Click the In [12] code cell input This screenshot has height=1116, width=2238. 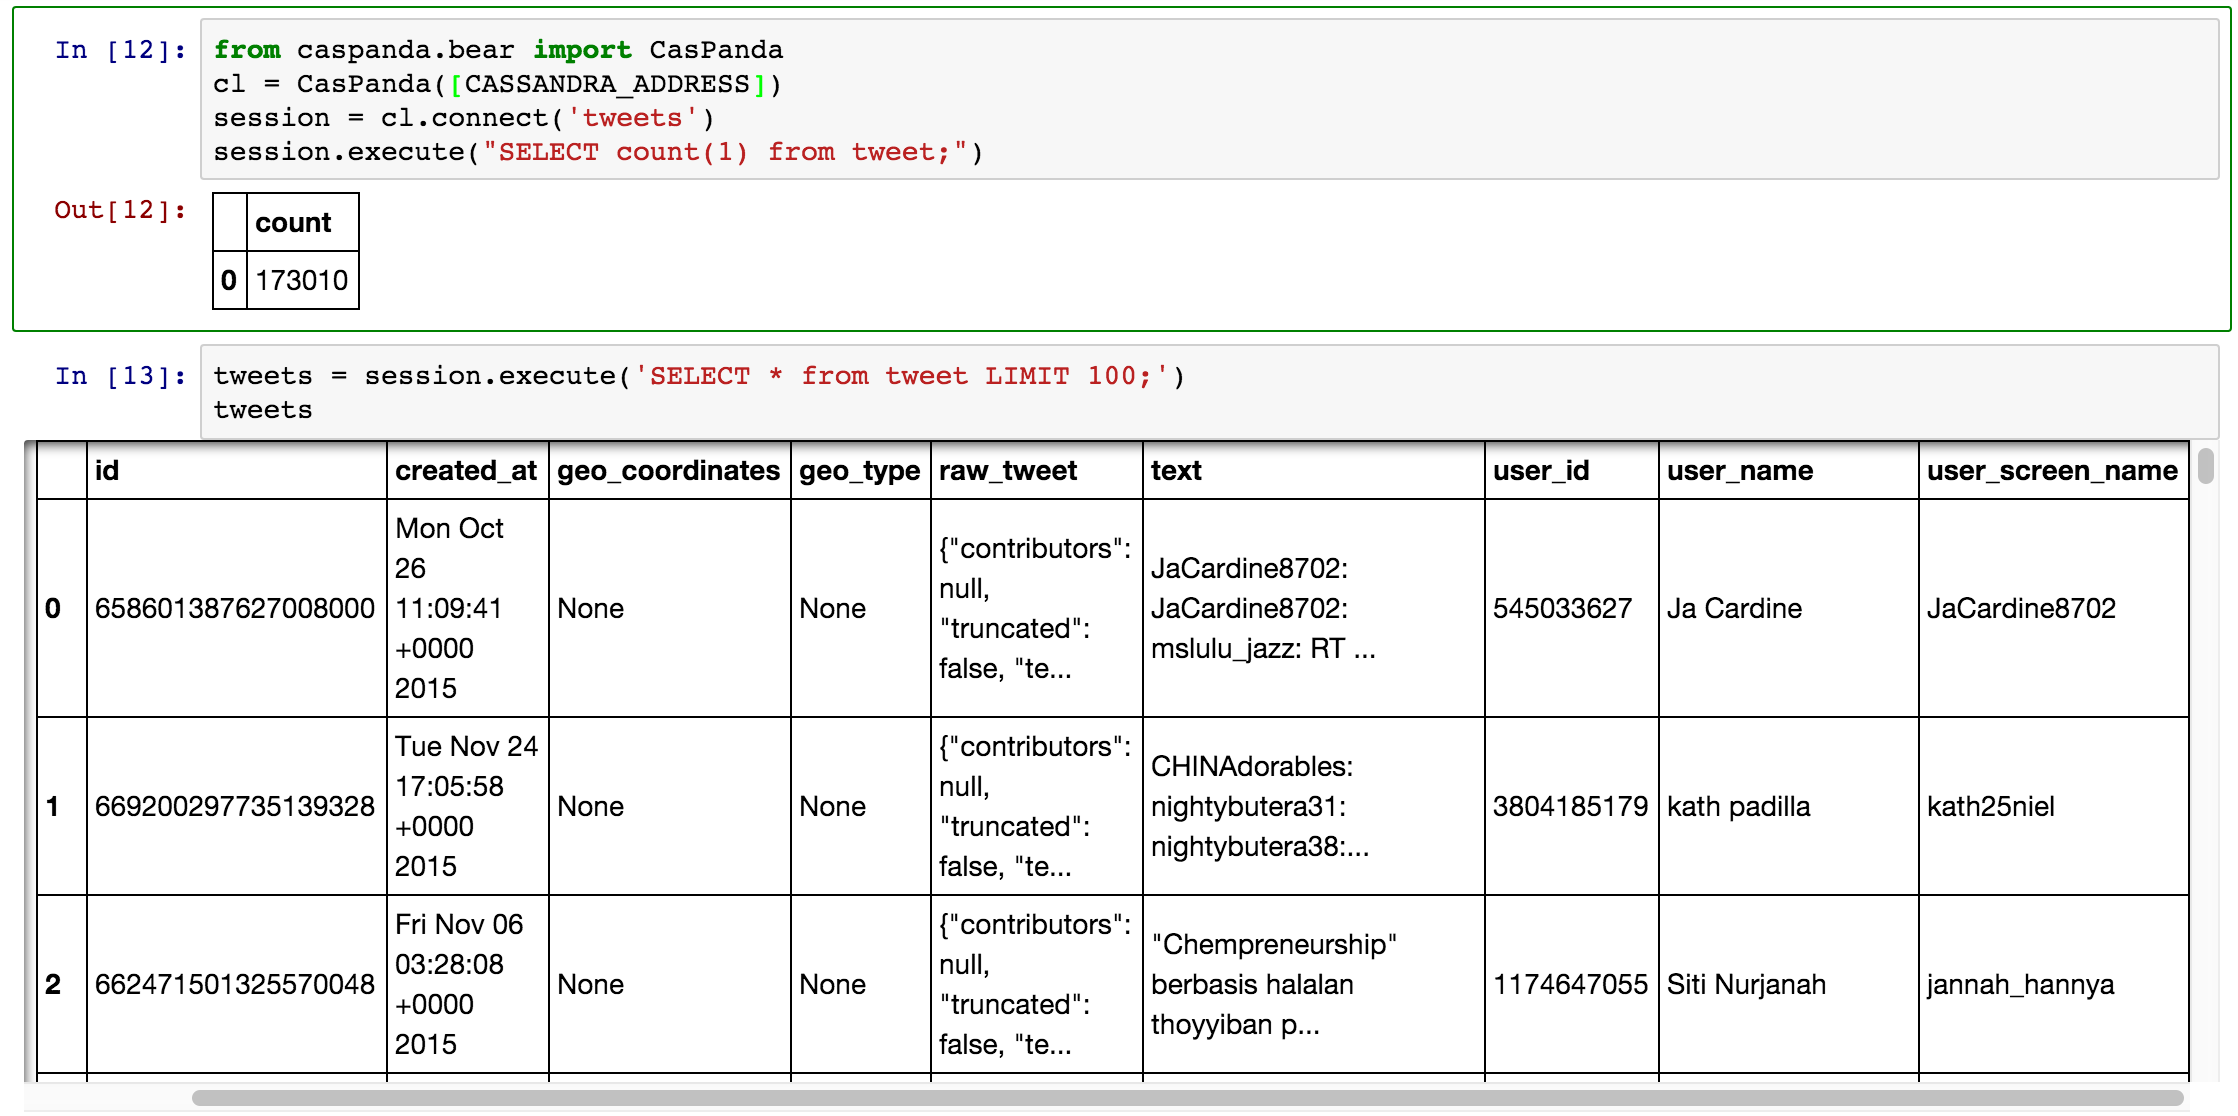pos(1209,100)
